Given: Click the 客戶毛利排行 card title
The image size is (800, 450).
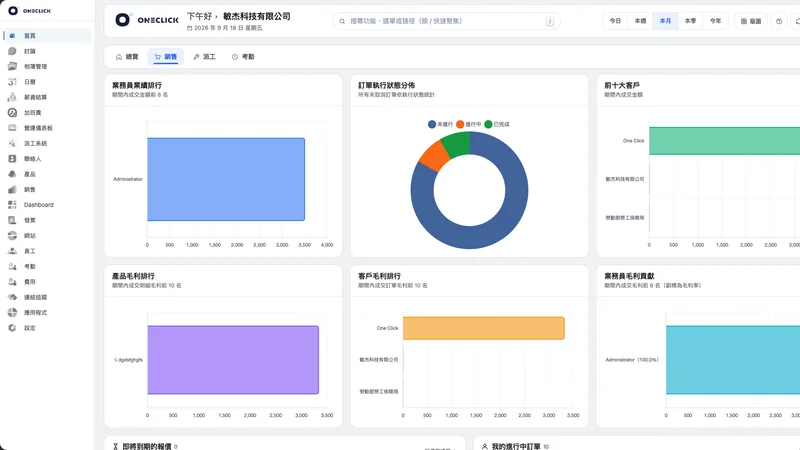Looking at the screenshot, I should (379, 276).
